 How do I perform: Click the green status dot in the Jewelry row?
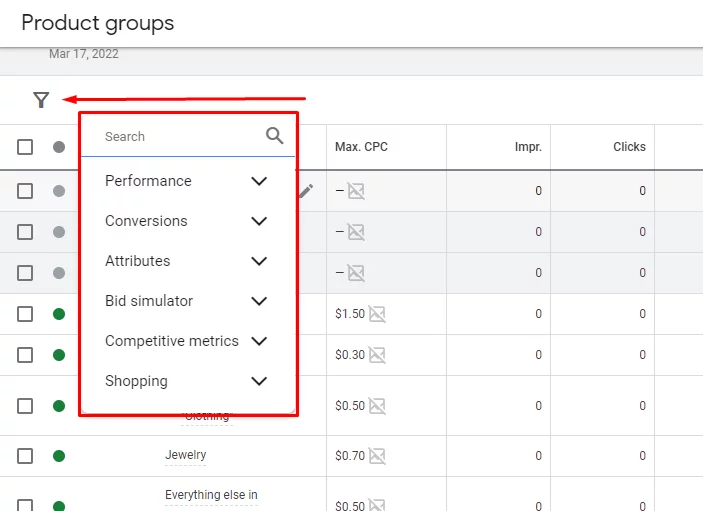tap(59, 456)
